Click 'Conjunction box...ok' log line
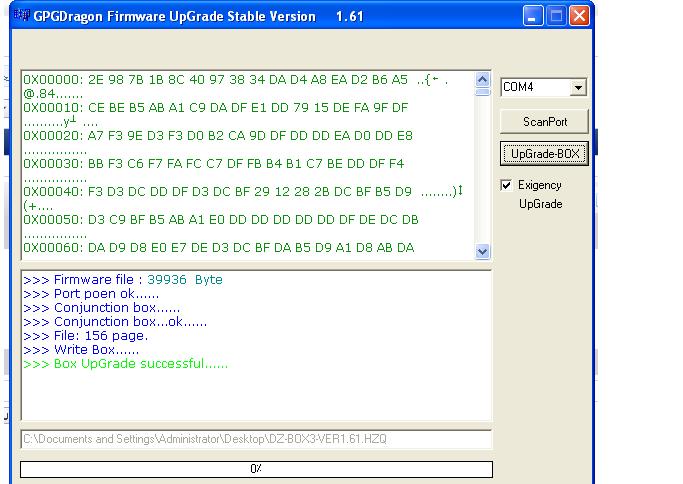The image size is (683, 484). pyautogui.click(x=115, y=322)
